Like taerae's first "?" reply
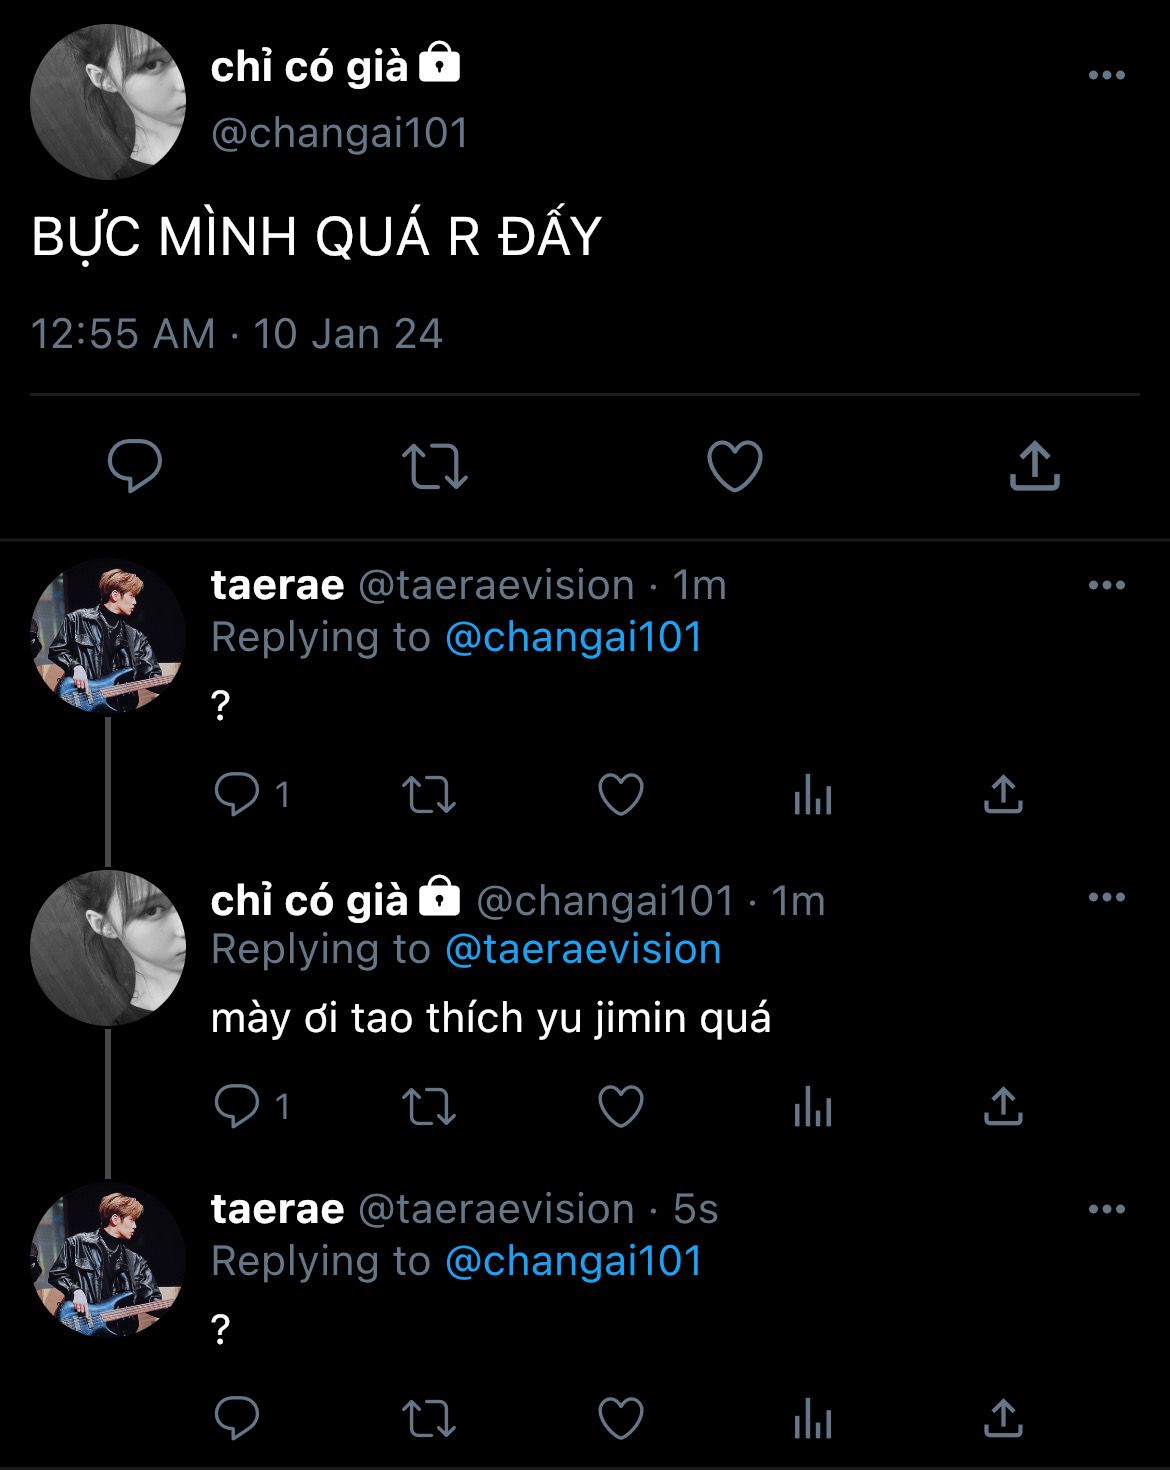Image resolution: width=1170 pixels, height=1470 pixels. pos(620,795)
